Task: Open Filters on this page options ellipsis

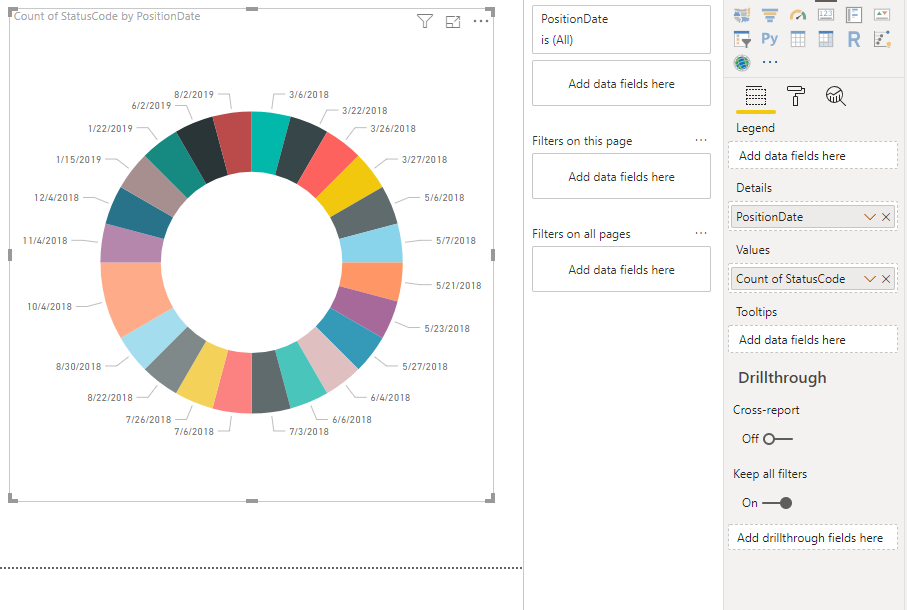Action: click(700, 141)
